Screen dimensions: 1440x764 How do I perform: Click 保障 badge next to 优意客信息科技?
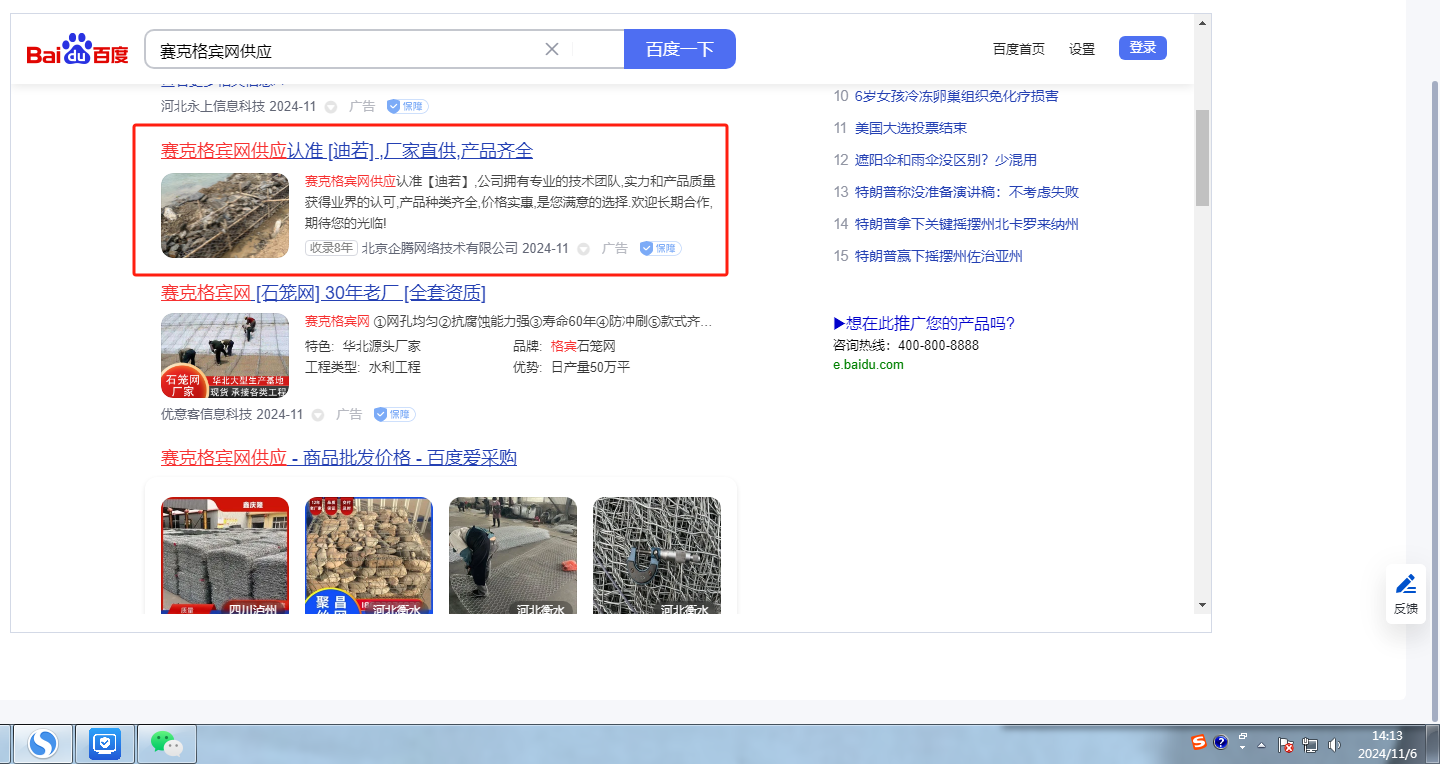[394, 414]
